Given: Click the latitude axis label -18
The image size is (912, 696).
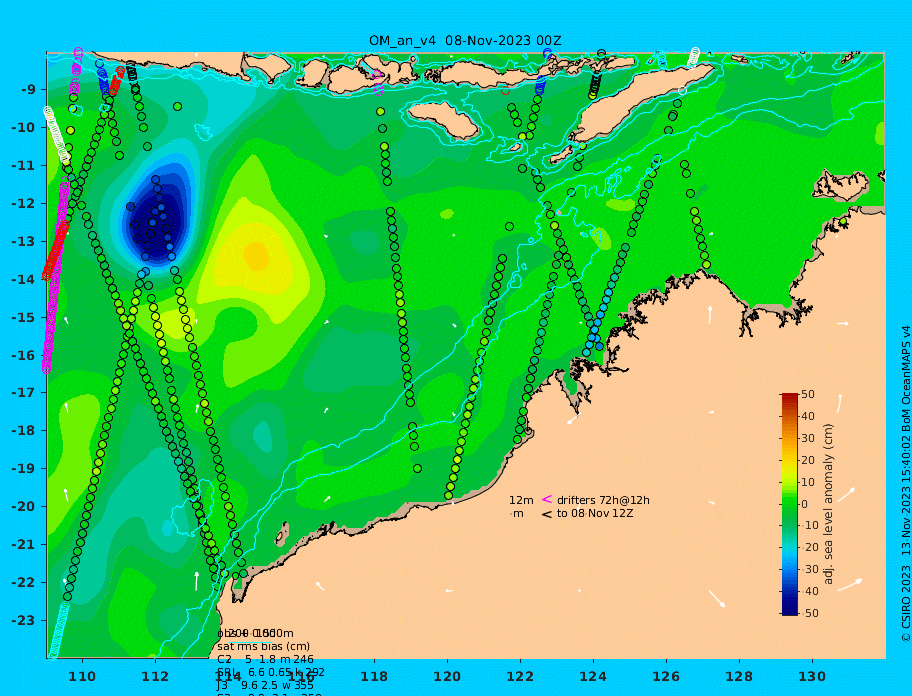Looking at the screenshot, I should tap(23, 431).
